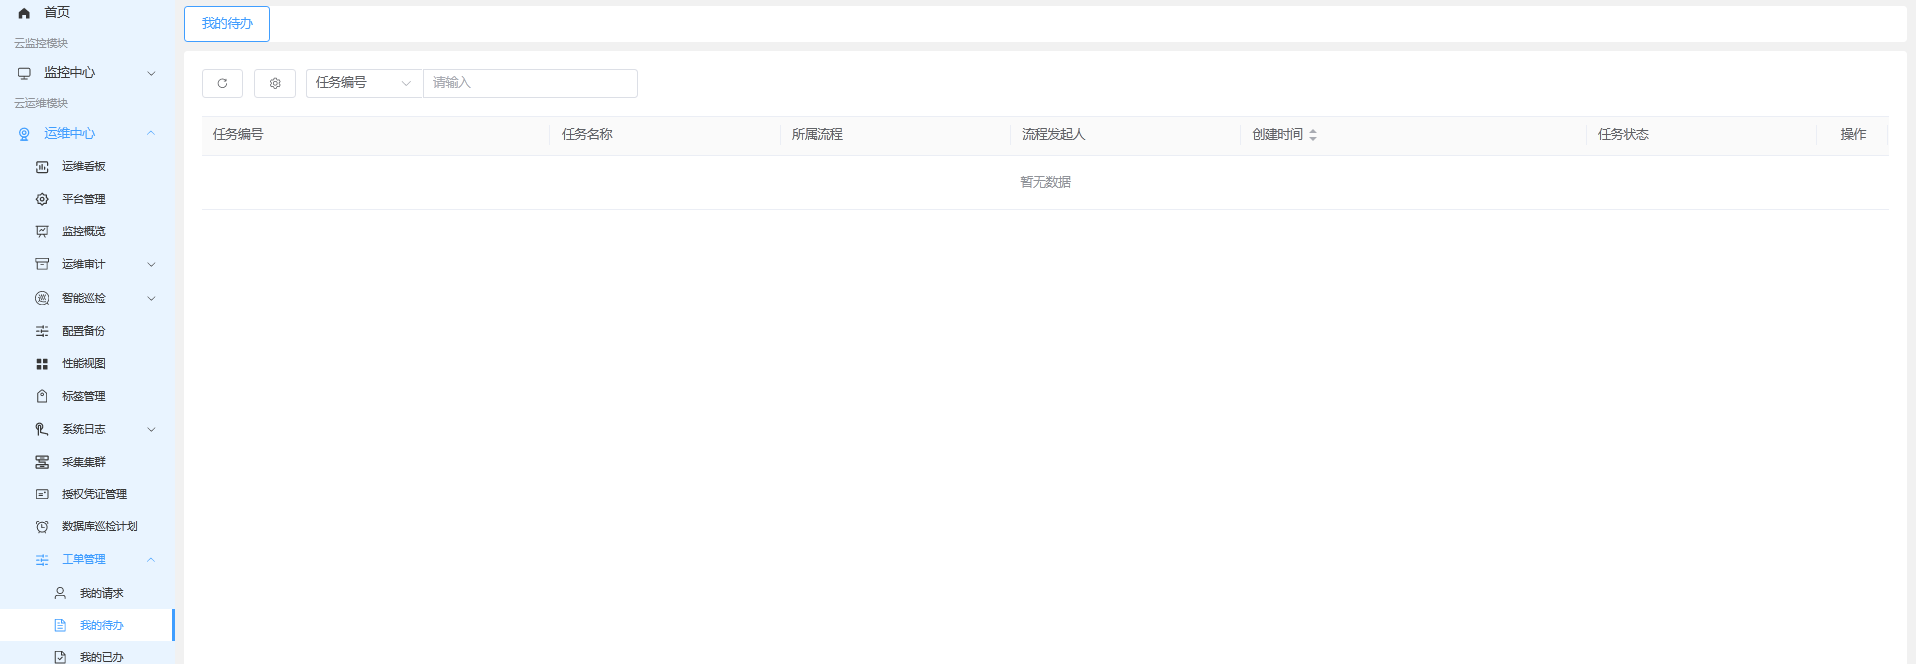Click the 监控概览 icon
This screenshot has height=664, width=1916.
[x=42, y=231]
